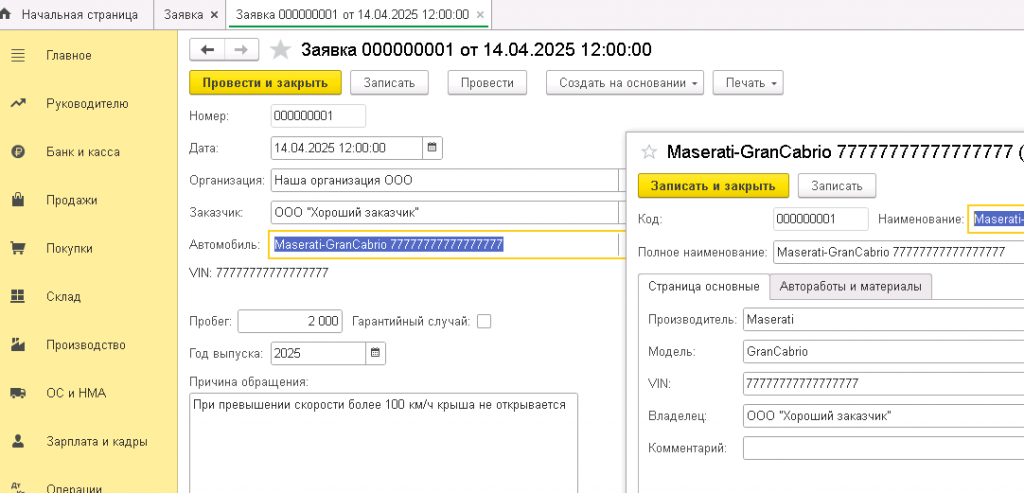
Task: Click the Провести button
Action: (x=487, y=83)
